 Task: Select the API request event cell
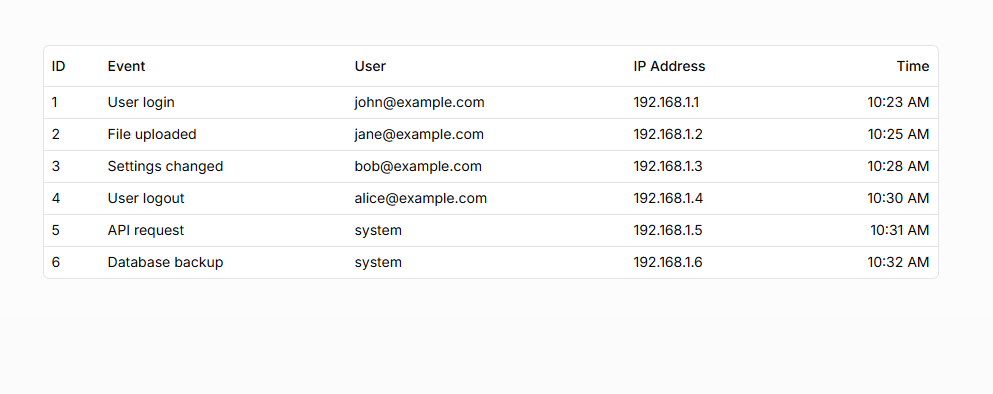[x=146, y=231]
